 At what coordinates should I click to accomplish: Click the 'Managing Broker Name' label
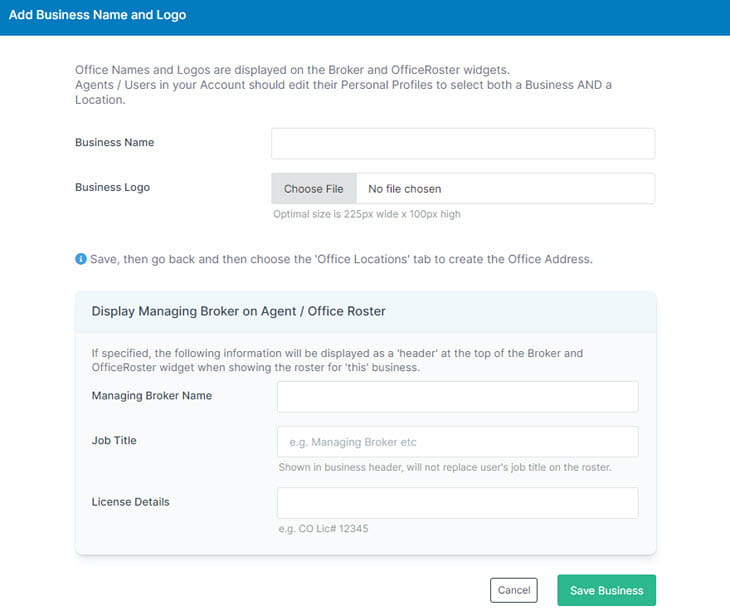click(152, 395)
